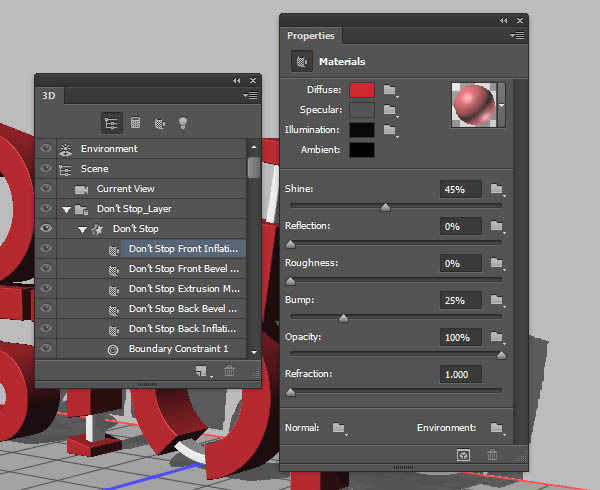The width and height of the screenshot is (600, 490).
Task: Collapse the 3D panel to icons
Action: [x=236, y=80]
